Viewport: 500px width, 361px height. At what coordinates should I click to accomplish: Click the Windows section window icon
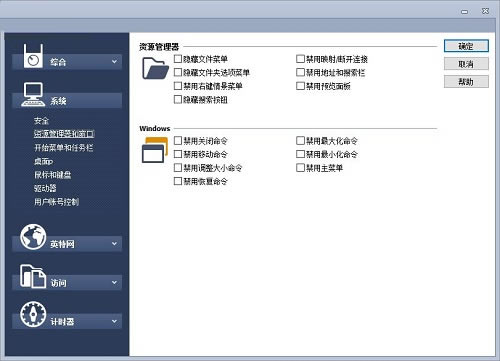click(x=155, y=150)
